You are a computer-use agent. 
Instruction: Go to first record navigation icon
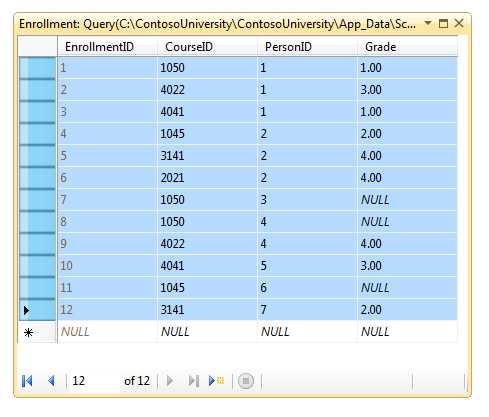tap(27, 381)
